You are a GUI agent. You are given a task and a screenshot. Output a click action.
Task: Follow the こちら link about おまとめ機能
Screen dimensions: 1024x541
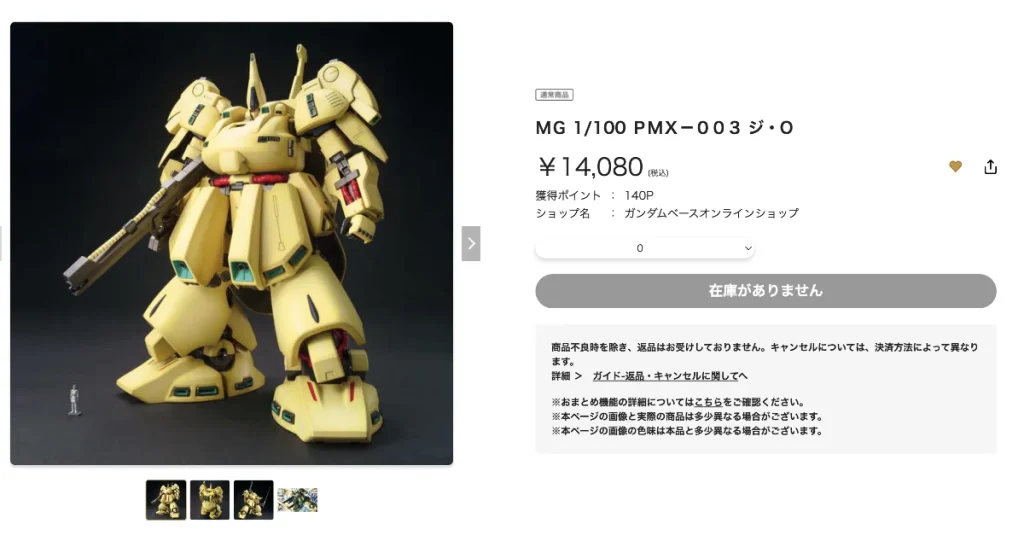click(x=708, y=402)
